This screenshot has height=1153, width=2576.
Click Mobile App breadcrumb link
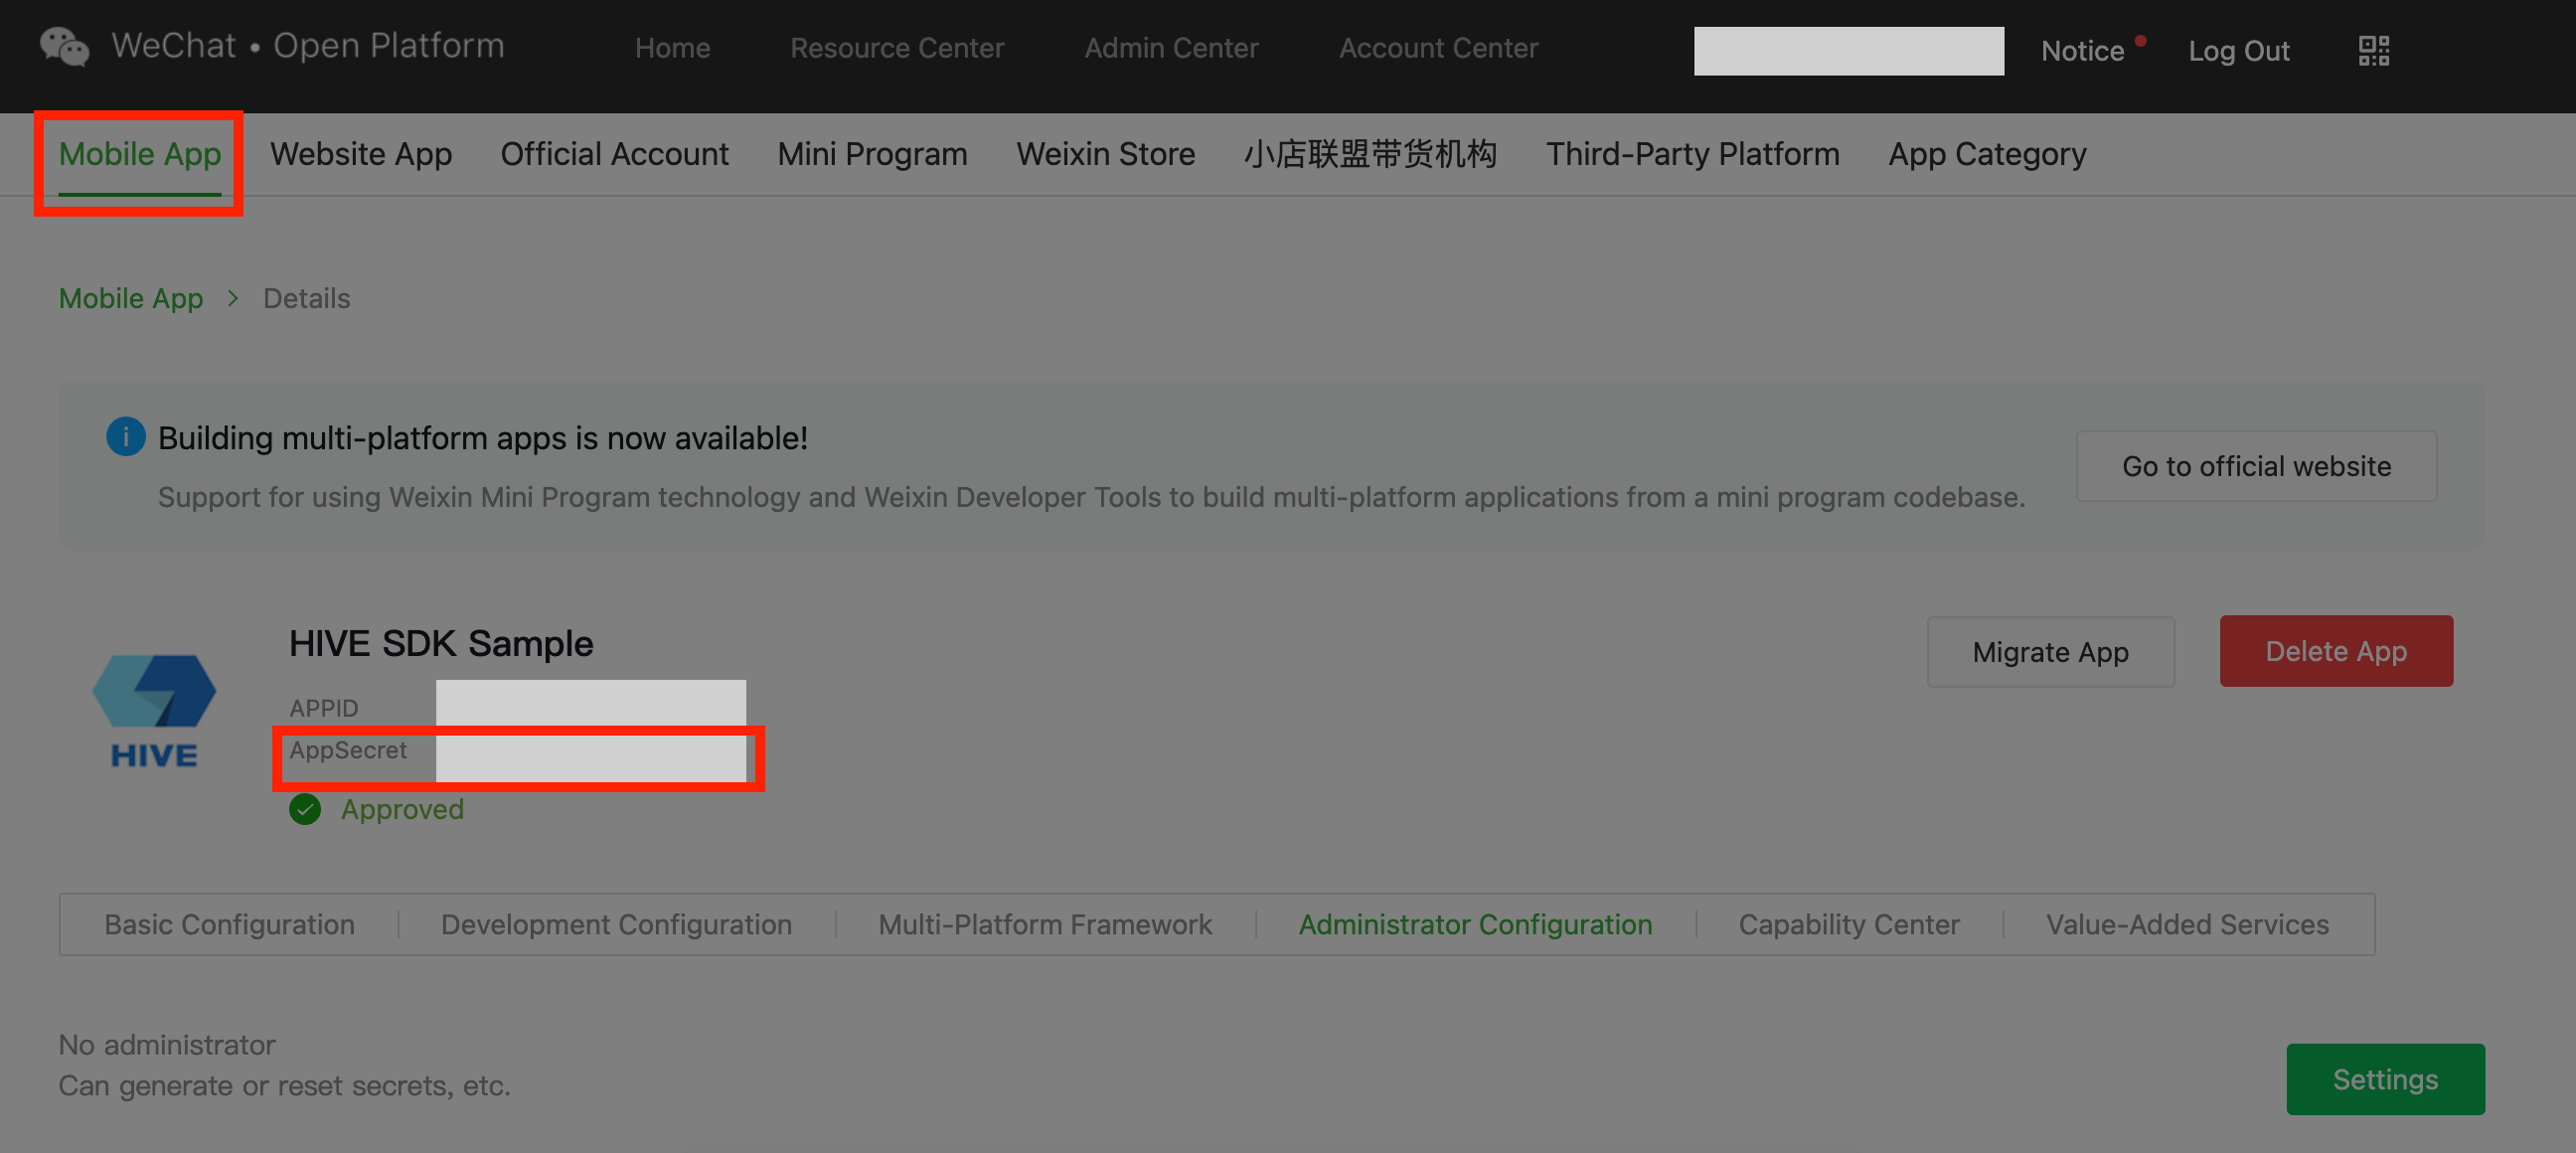point(131,298)
